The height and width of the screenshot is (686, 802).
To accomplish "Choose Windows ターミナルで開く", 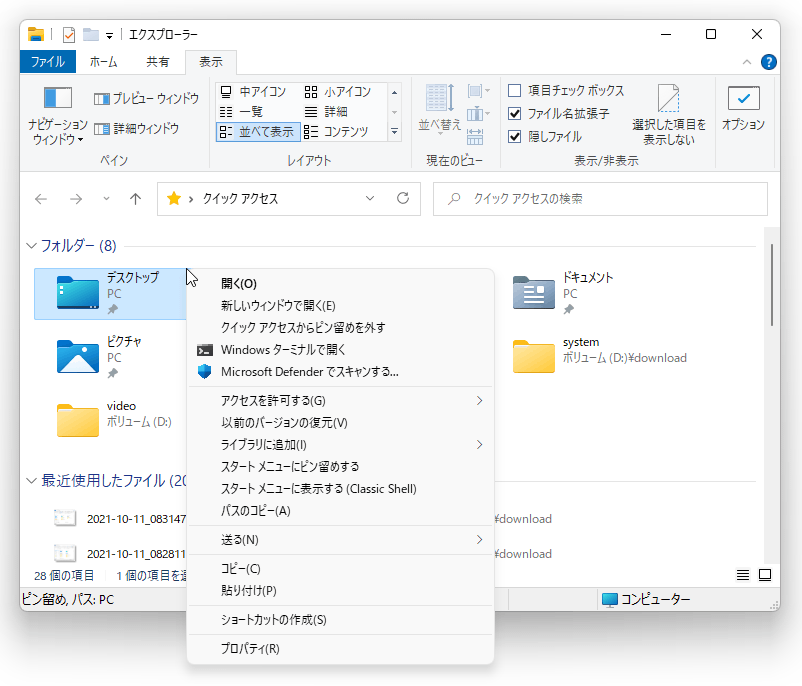I will [340, 349].
